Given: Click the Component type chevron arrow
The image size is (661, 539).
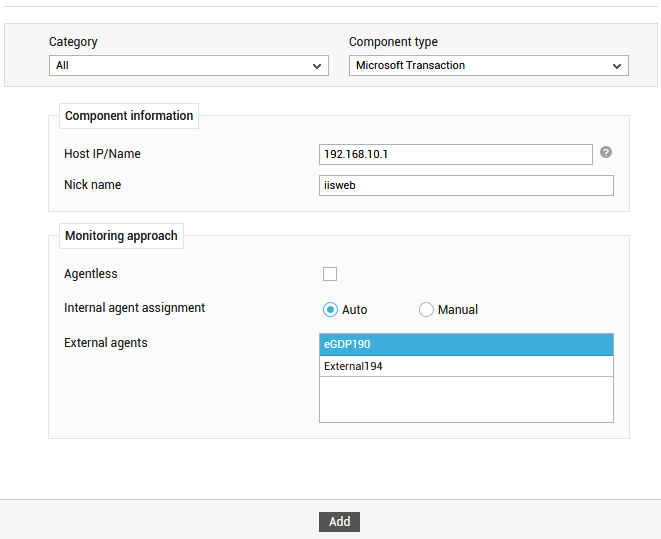Looking at the screenshot, I should tap(617, 66).
